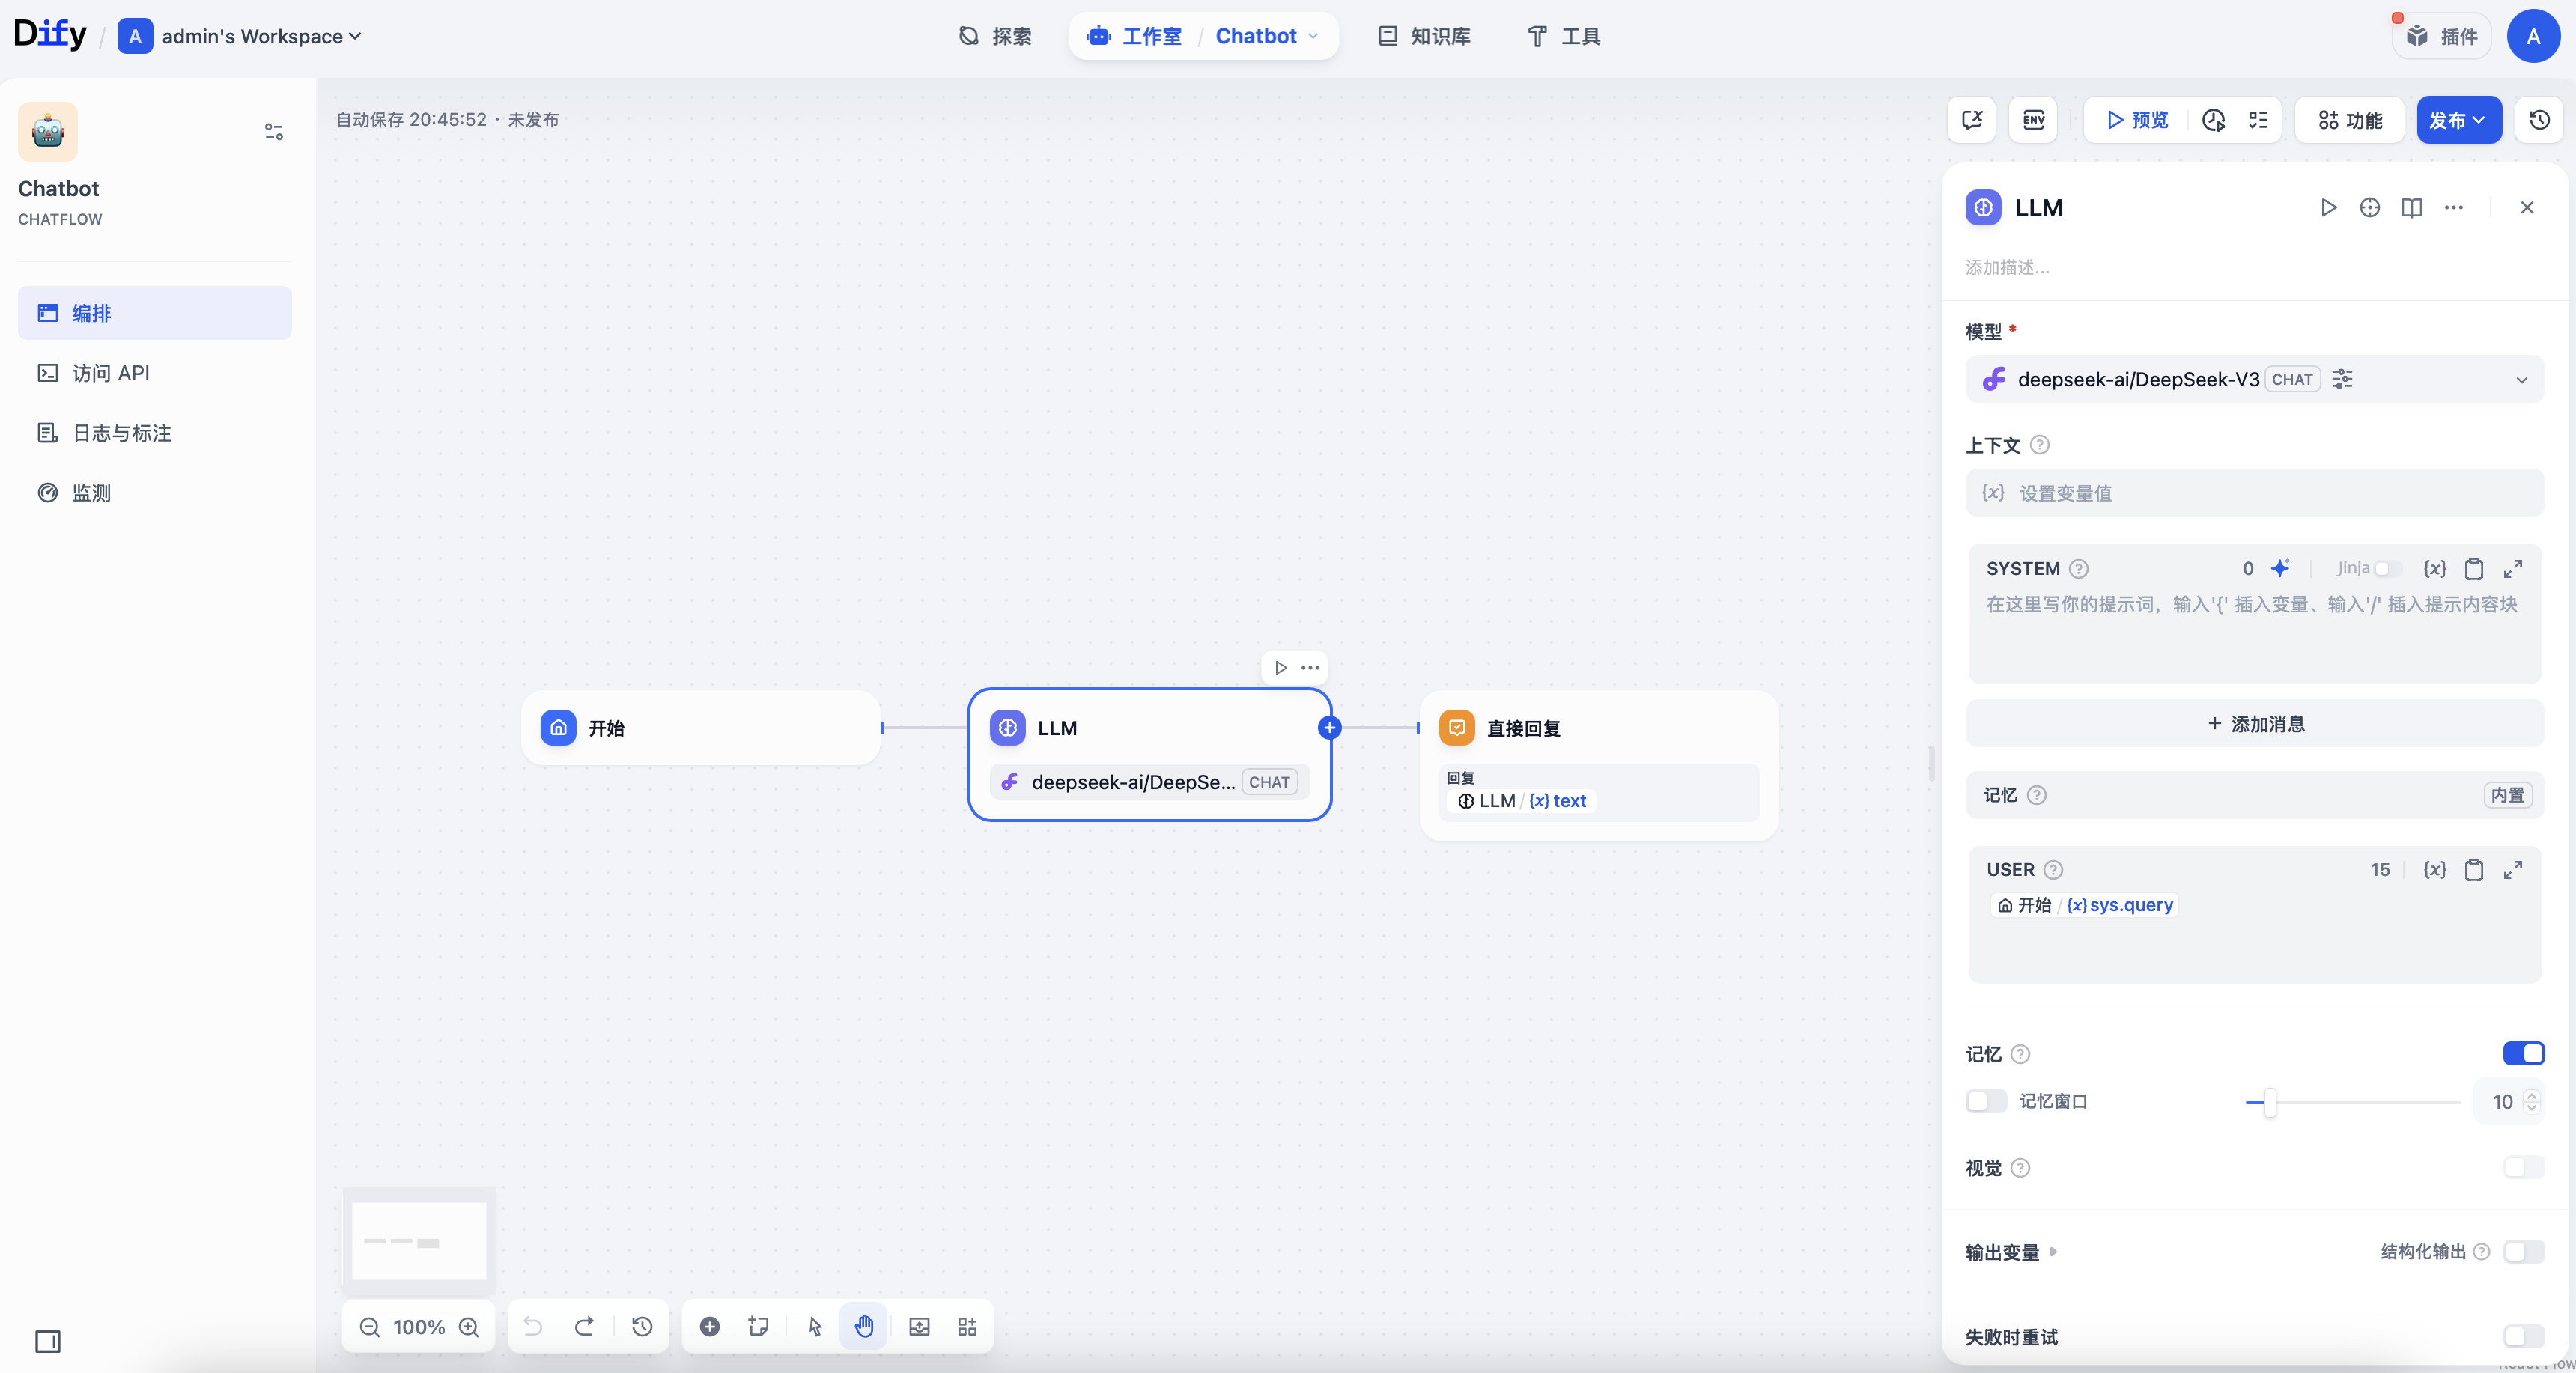The width and height of the screenshot is (2576, 1373).
Task: Run the LLM node with play icon
Action: point(2328,207)
